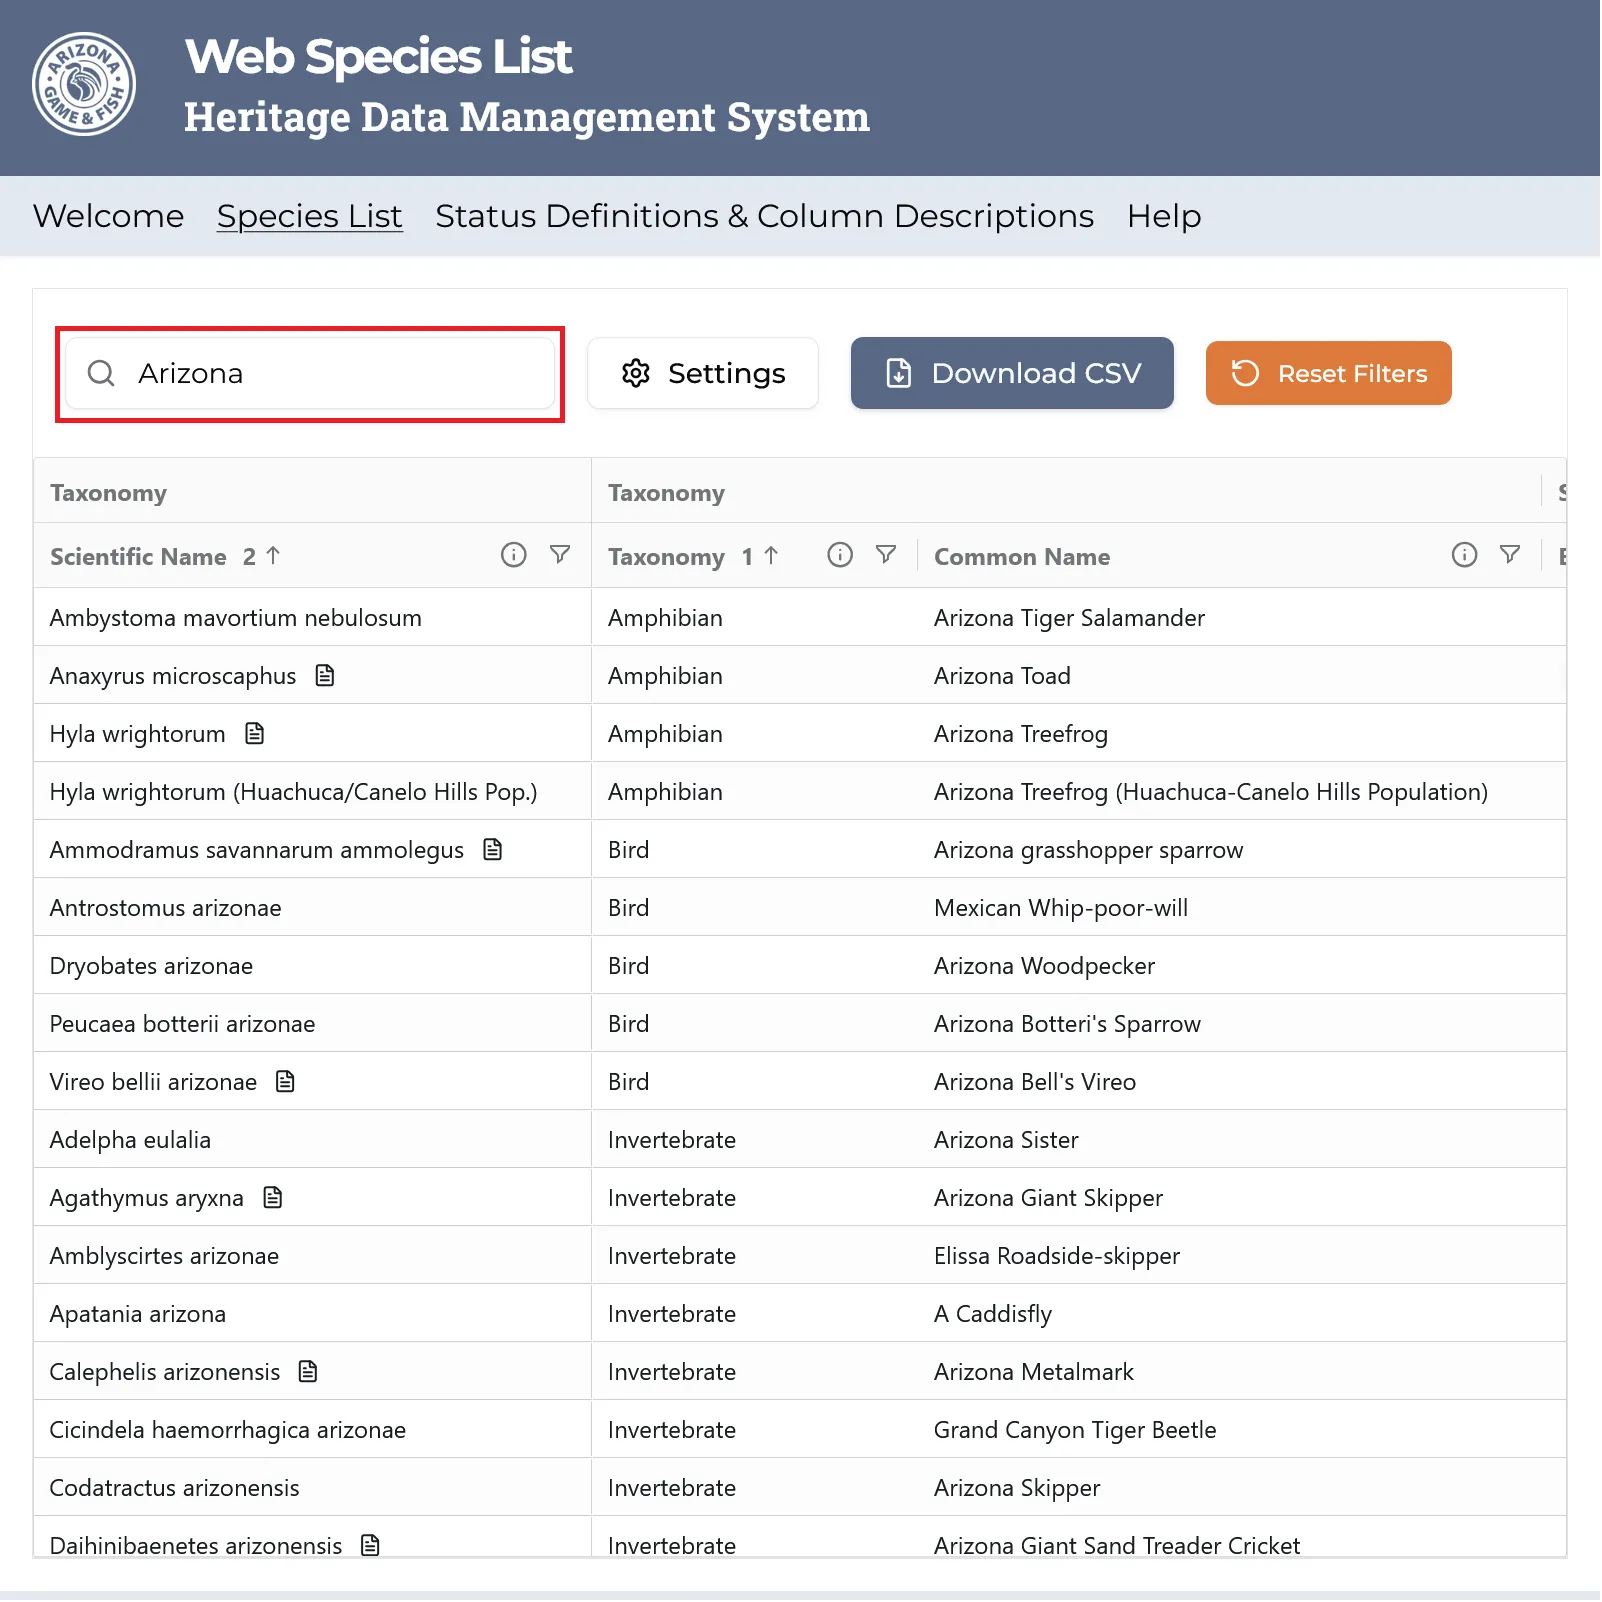The height and width of the screenshot is (1602, 1602).
Task: Open the filter dropdown on Scientific Name
Action: click(x=562, y=554)
